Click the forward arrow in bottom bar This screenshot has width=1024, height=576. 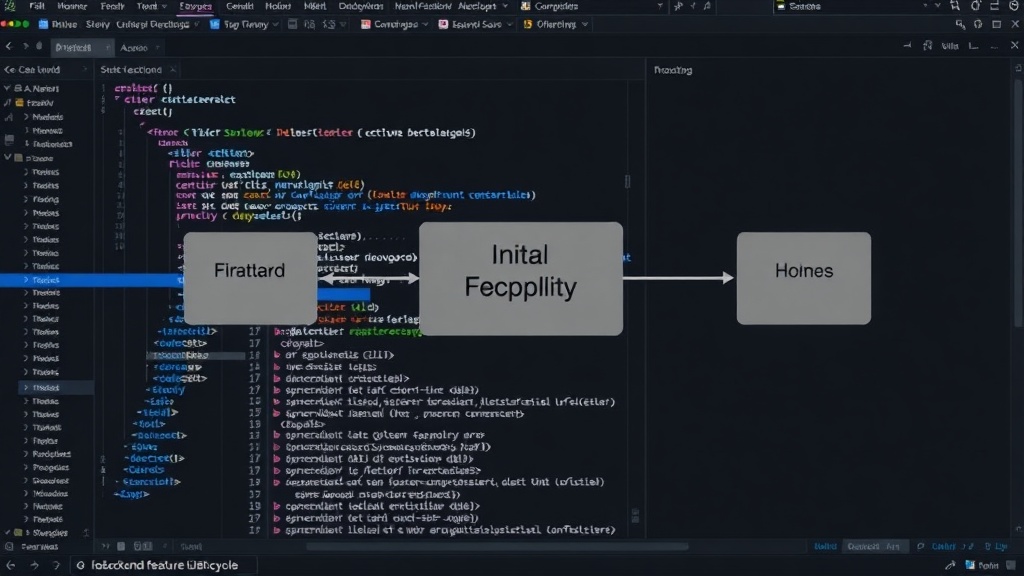[x=35, y=565]
